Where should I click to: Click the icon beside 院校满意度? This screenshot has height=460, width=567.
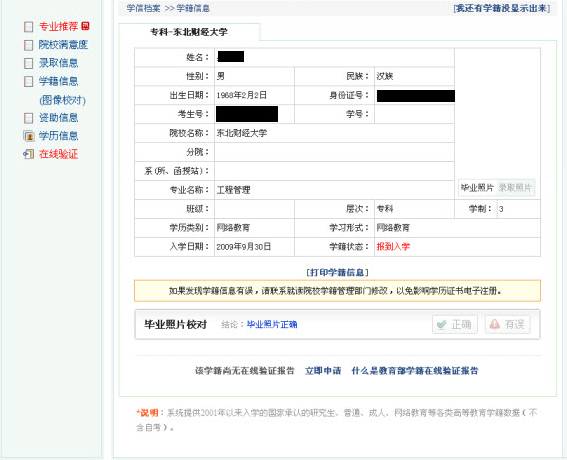tap(29, 45)
